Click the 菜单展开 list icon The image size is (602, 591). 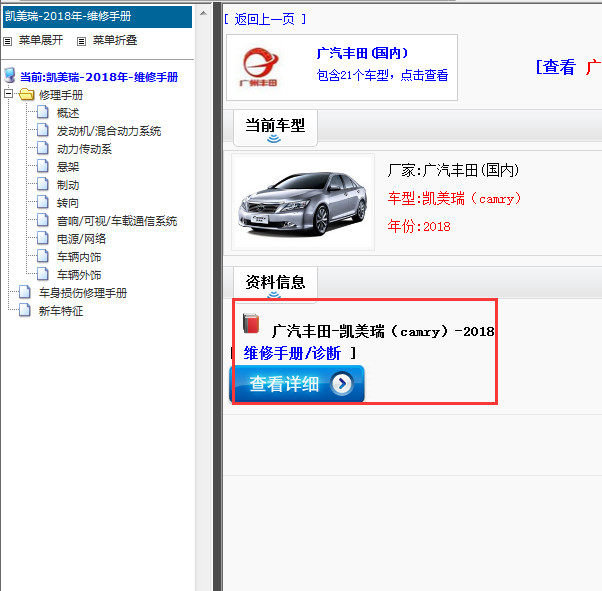(8, 41)
